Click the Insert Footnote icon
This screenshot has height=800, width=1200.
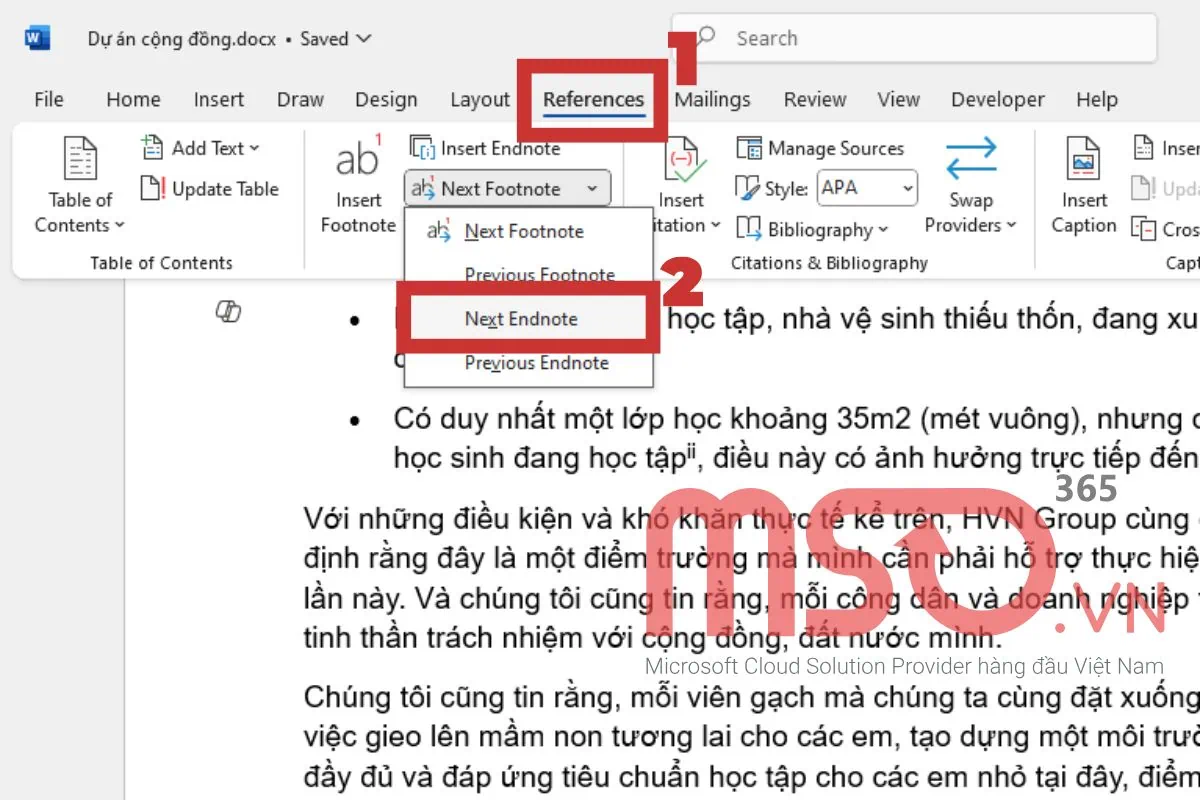pos(357,158)
